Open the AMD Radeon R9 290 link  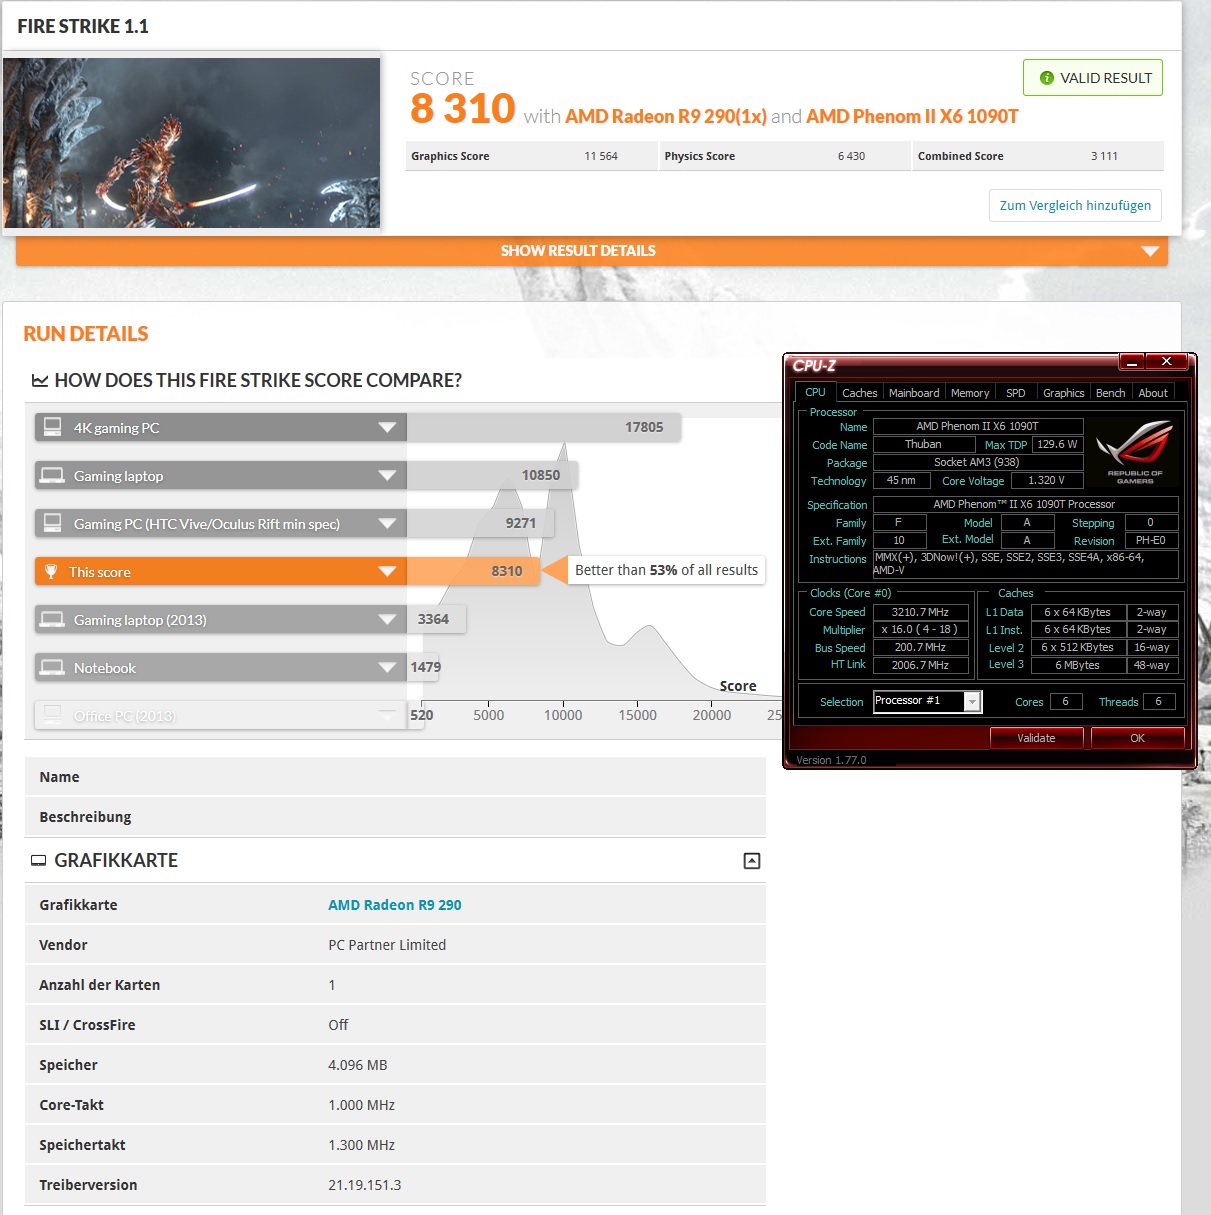click(x=395, y=905)
